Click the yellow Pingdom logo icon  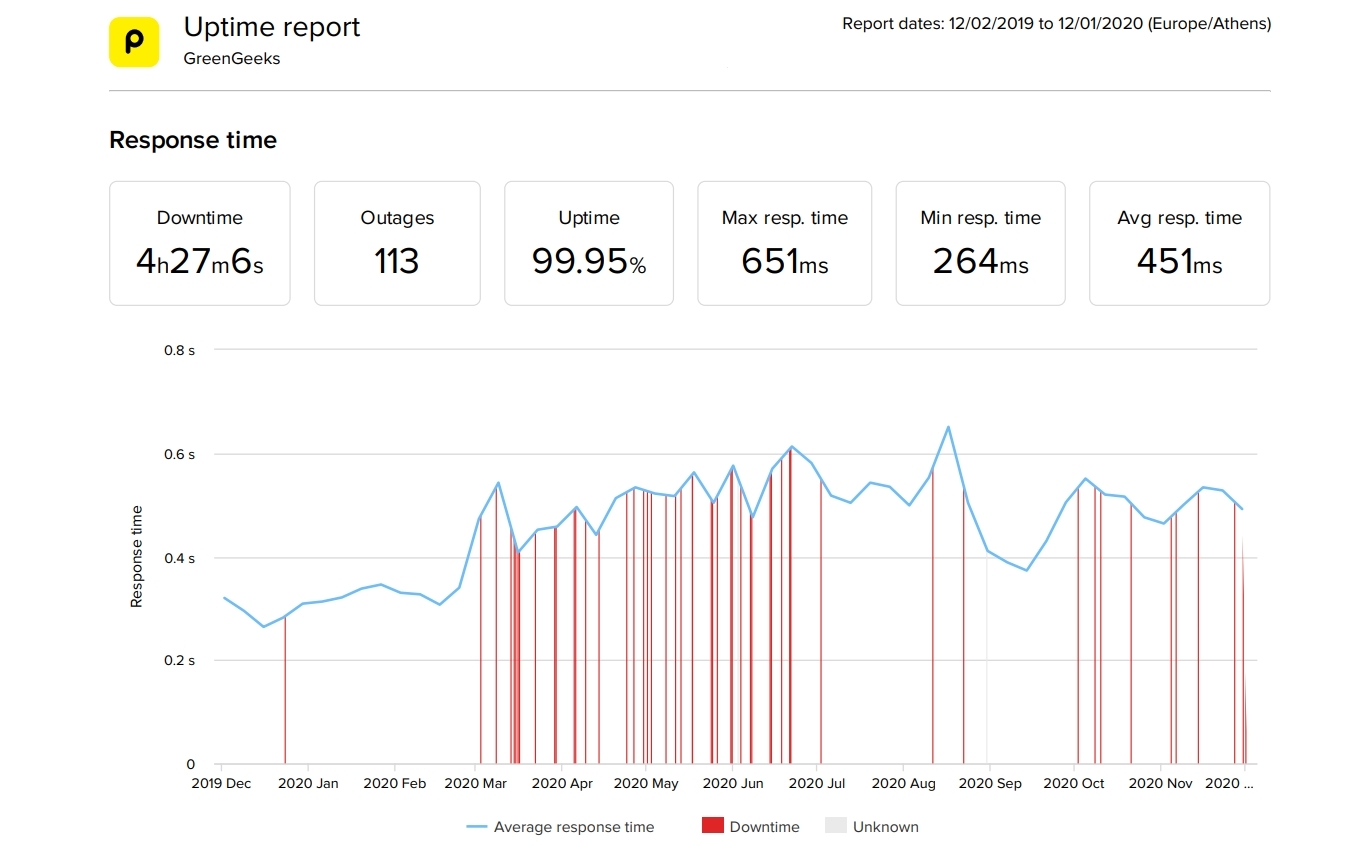134,42
